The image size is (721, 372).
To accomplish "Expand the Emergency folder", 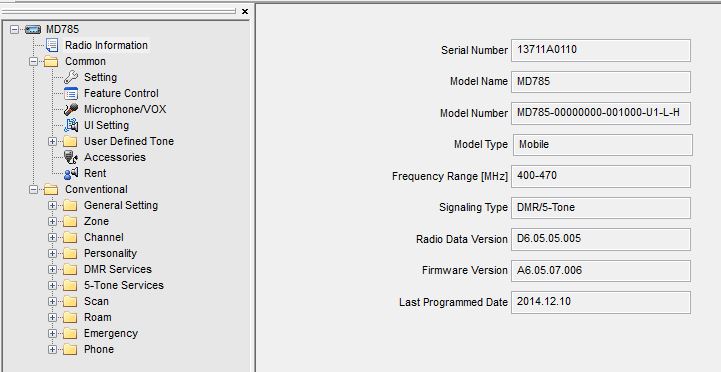I will tap(52, 333).
